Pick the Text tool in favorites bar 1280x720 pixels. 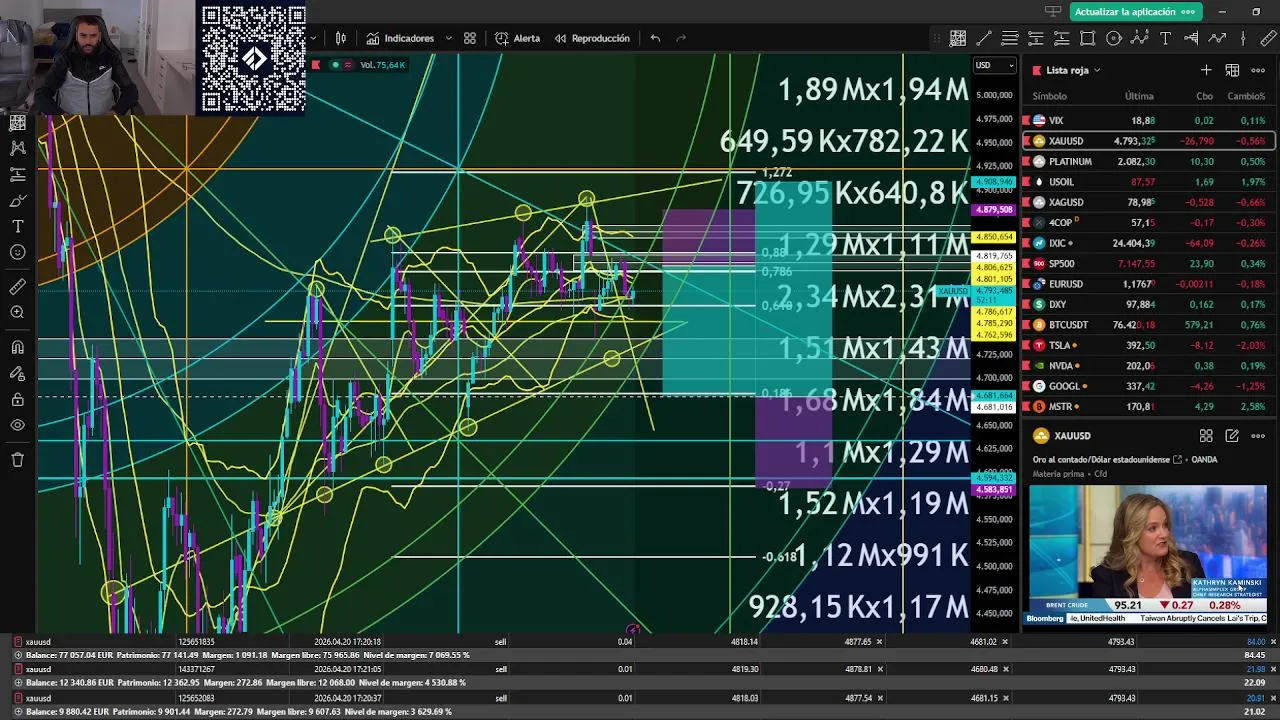point(1166,38)
